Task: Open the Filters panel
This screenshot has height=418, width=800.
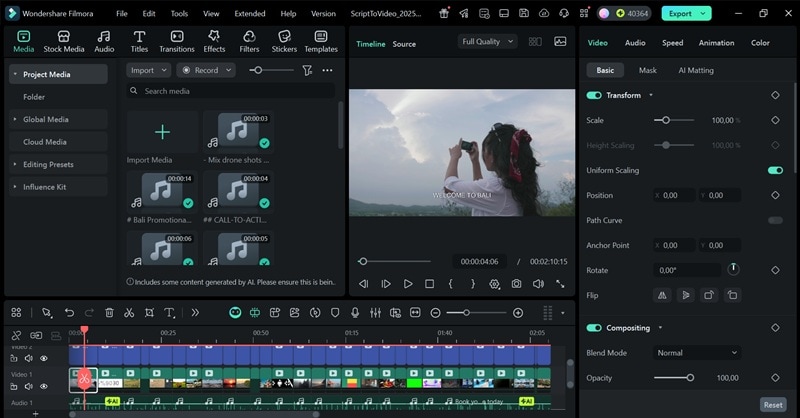Action: pos(249,41)
